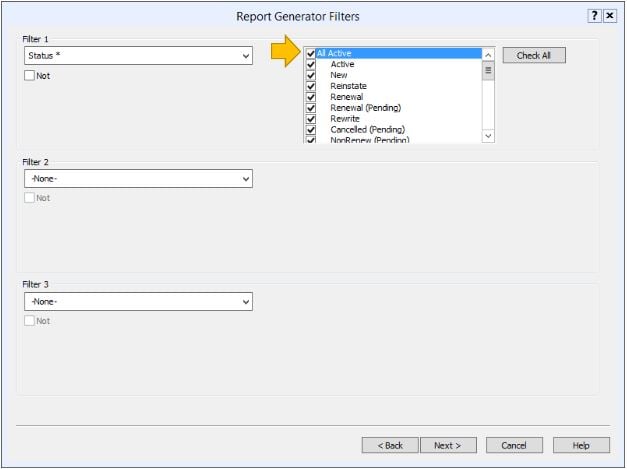Uncheck the Cancelled (Pending) checkbox
Screen dimensions: 627x469
[311, 130]
